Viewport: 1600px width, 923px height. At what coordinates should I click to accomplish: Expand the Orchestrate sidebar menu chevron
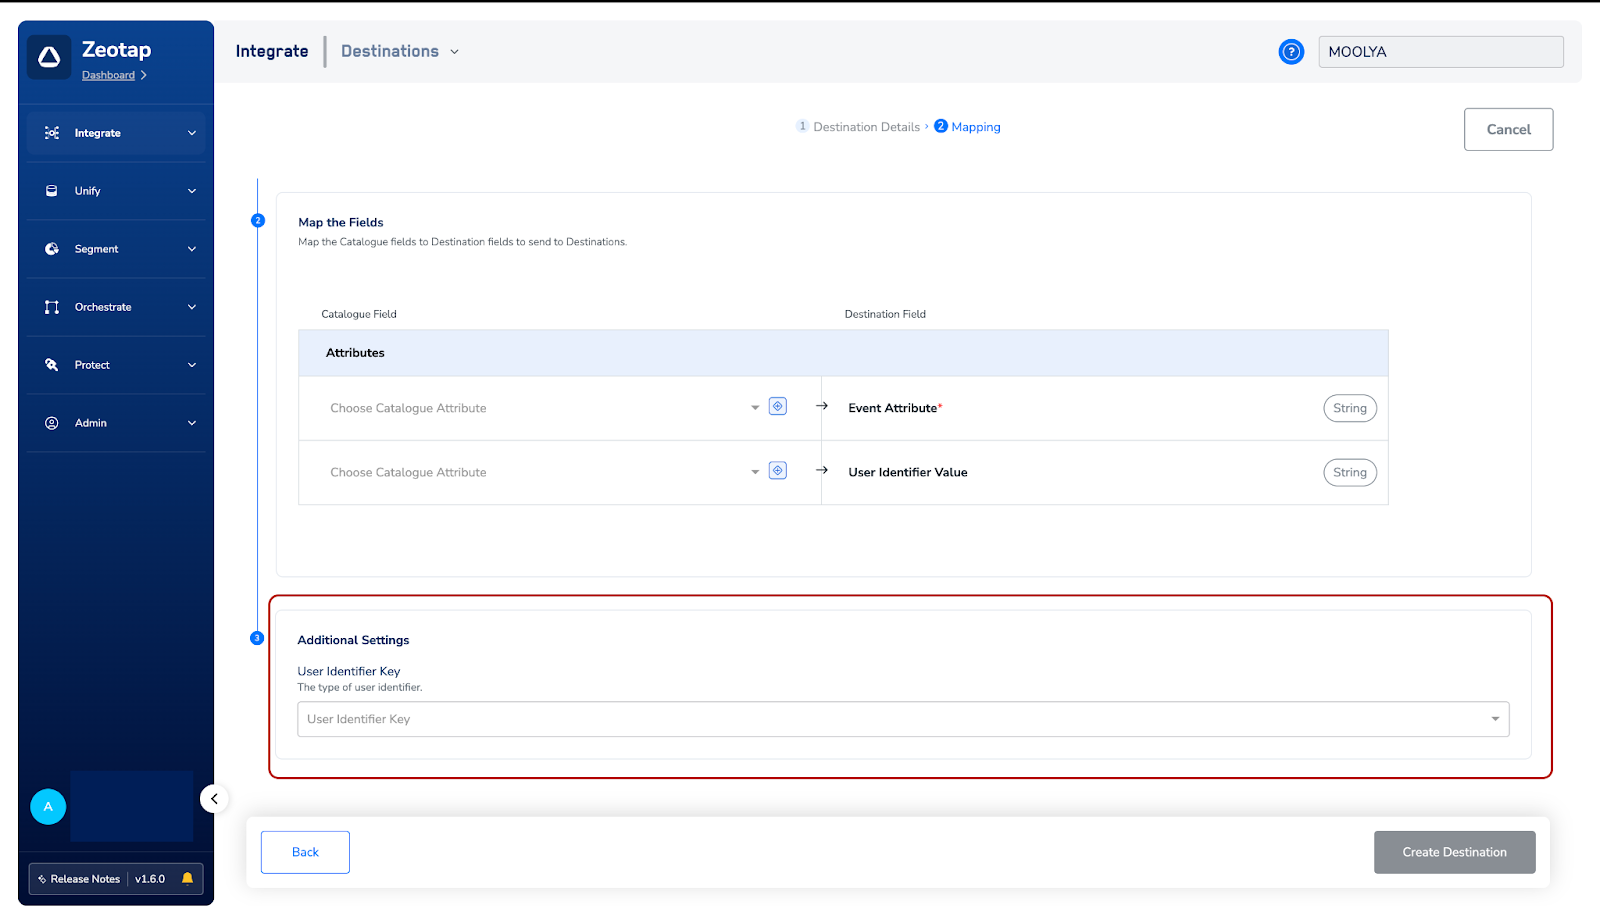(192, 307)
